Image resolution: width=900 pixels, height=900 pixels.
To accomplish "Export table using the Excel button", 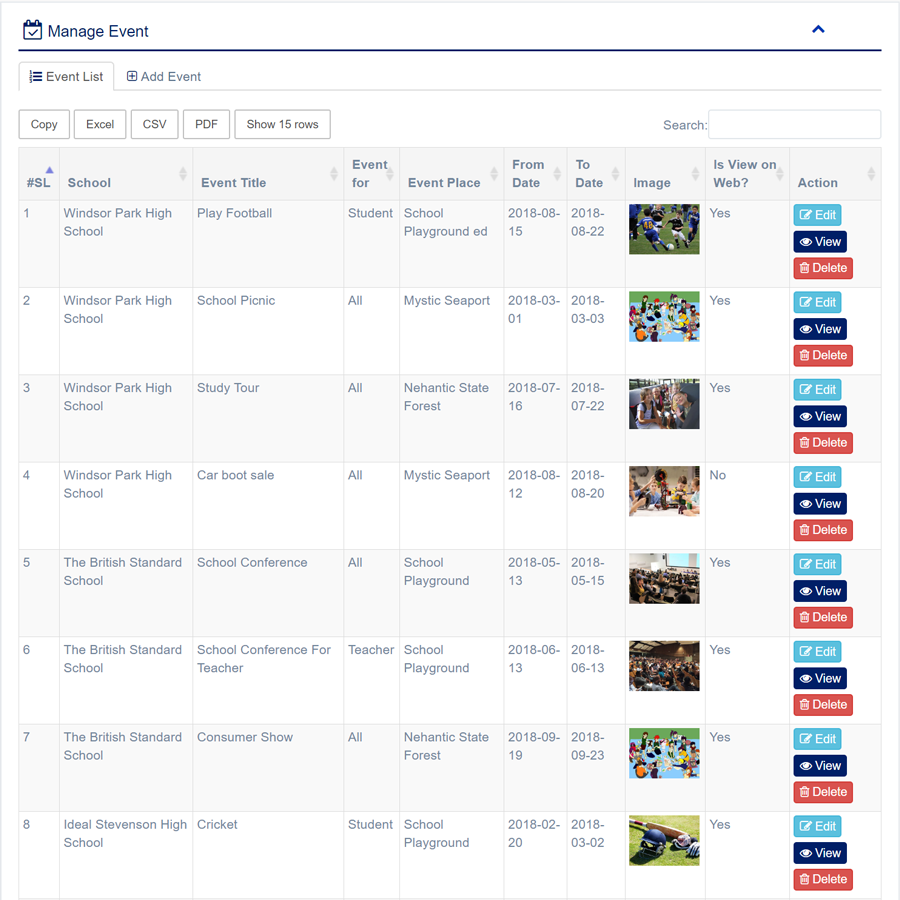I will 100,124.
